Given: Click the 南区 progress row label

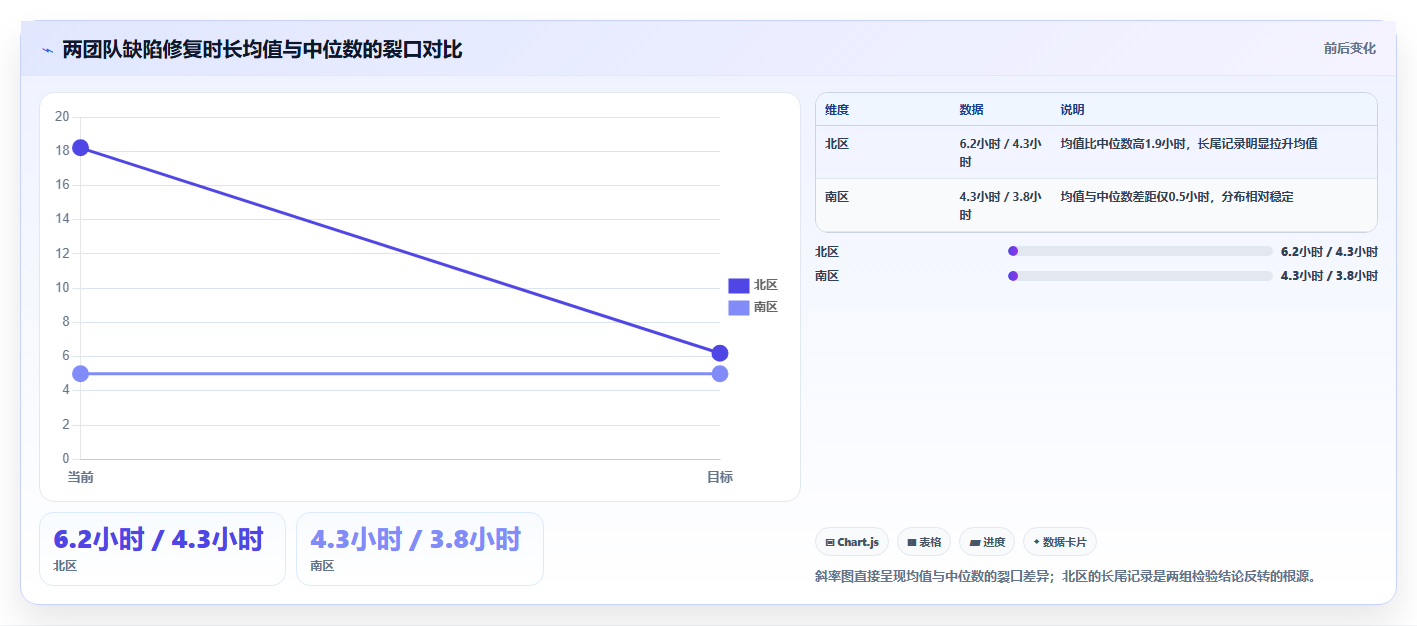Looking at the screenshot, I should (827, 276).
